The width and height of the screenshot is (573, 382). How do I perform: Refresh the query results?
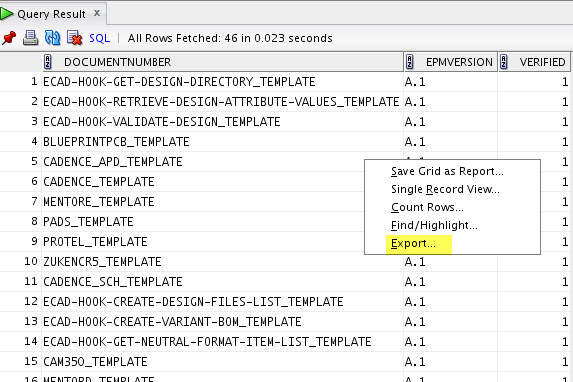pos(52,38)
